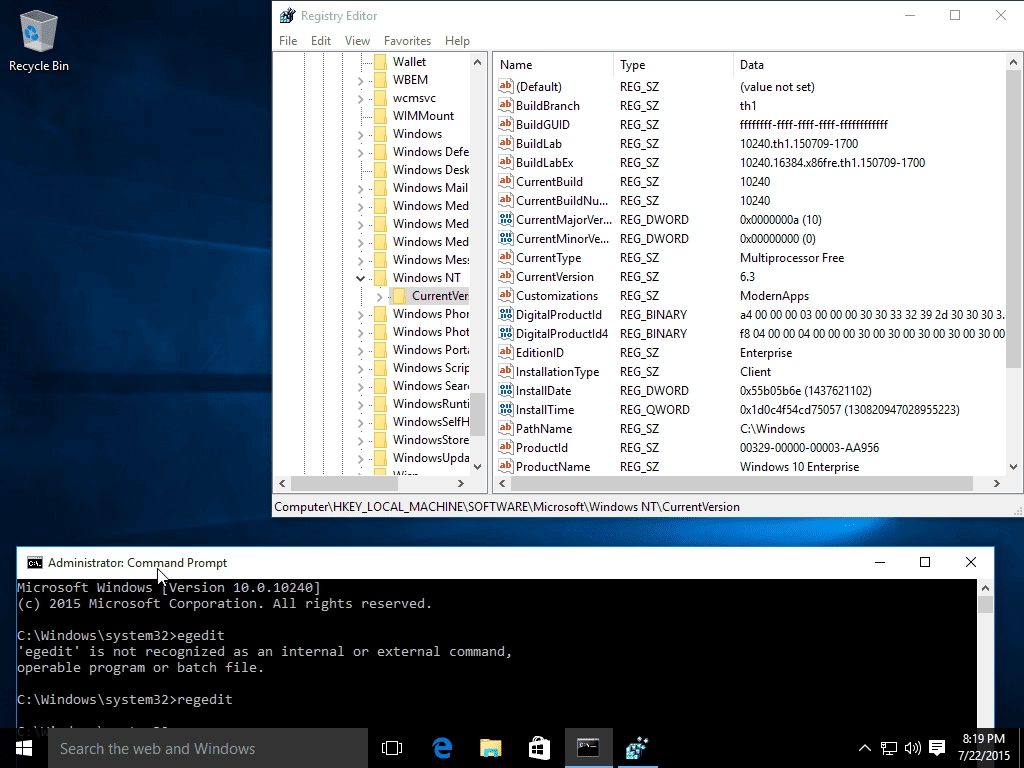Viewport: 1024px width, 768px height.
Task: Click the WIMMount folder icon
Action: tap(380, 116)
